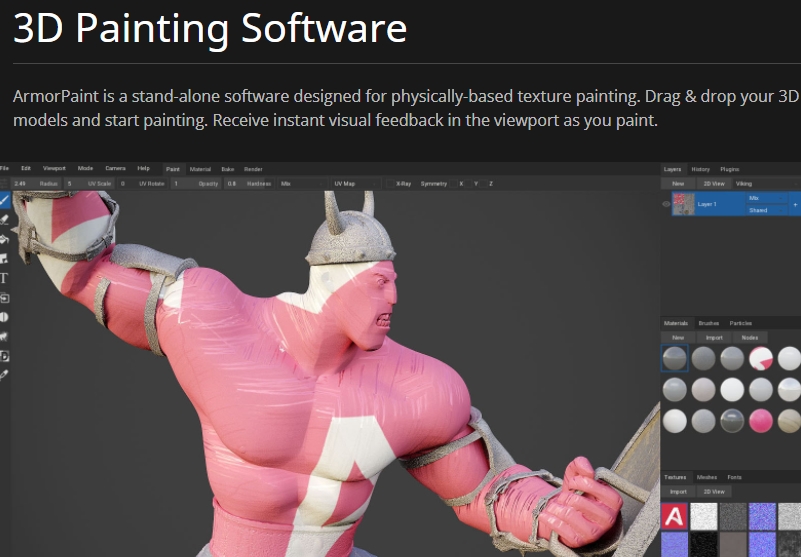The image size is (801, 557).
Task: Select the Particle tool
Action: click(x=5, y=336)
